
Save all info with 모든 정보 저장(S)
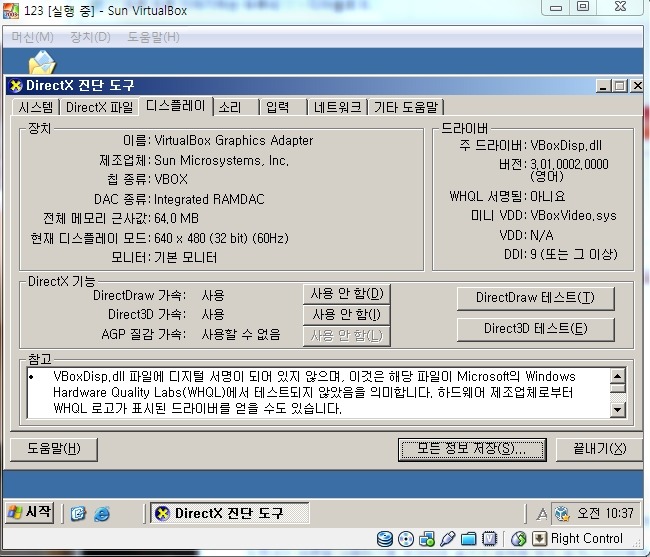click(x=472, y=449)
